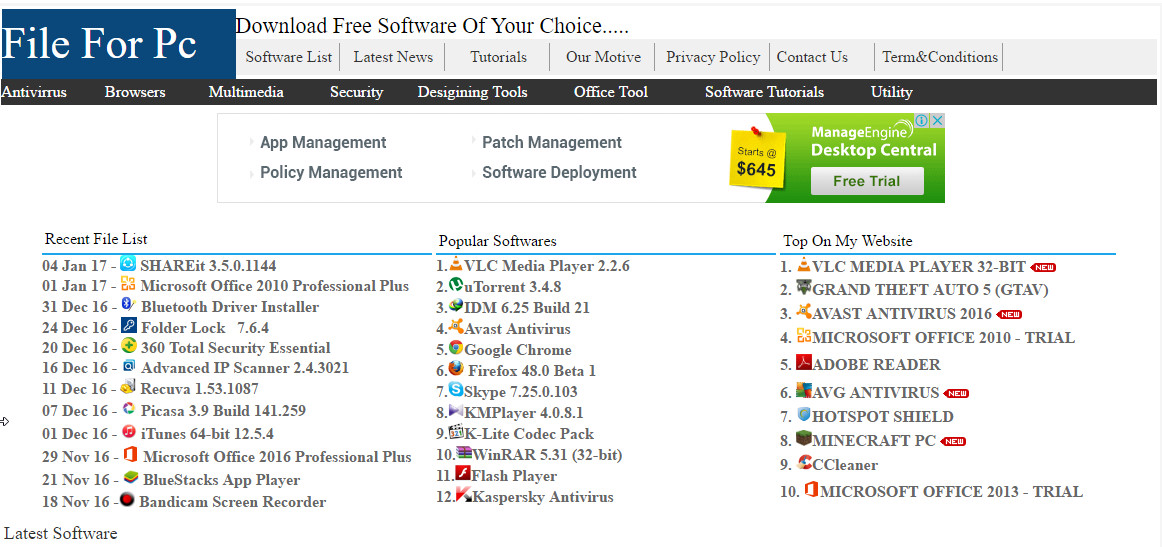1162x547 pixels.
Task: Click the AdChoices info icon on ad
Action: pyautogui.click(x=923, y=120)
